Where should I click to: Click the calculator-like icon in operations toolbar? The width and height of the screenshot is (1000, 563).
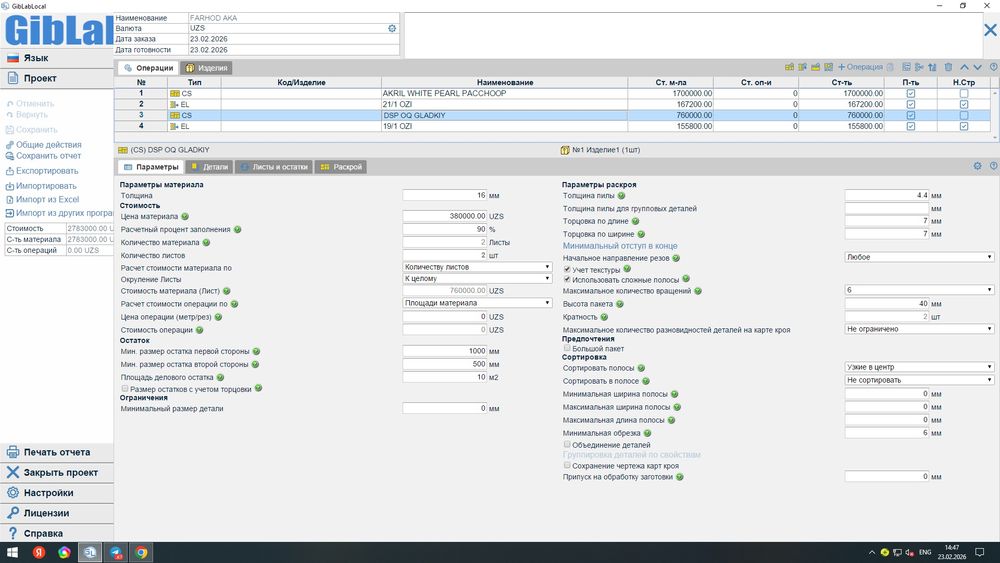(x=906, y=67)
